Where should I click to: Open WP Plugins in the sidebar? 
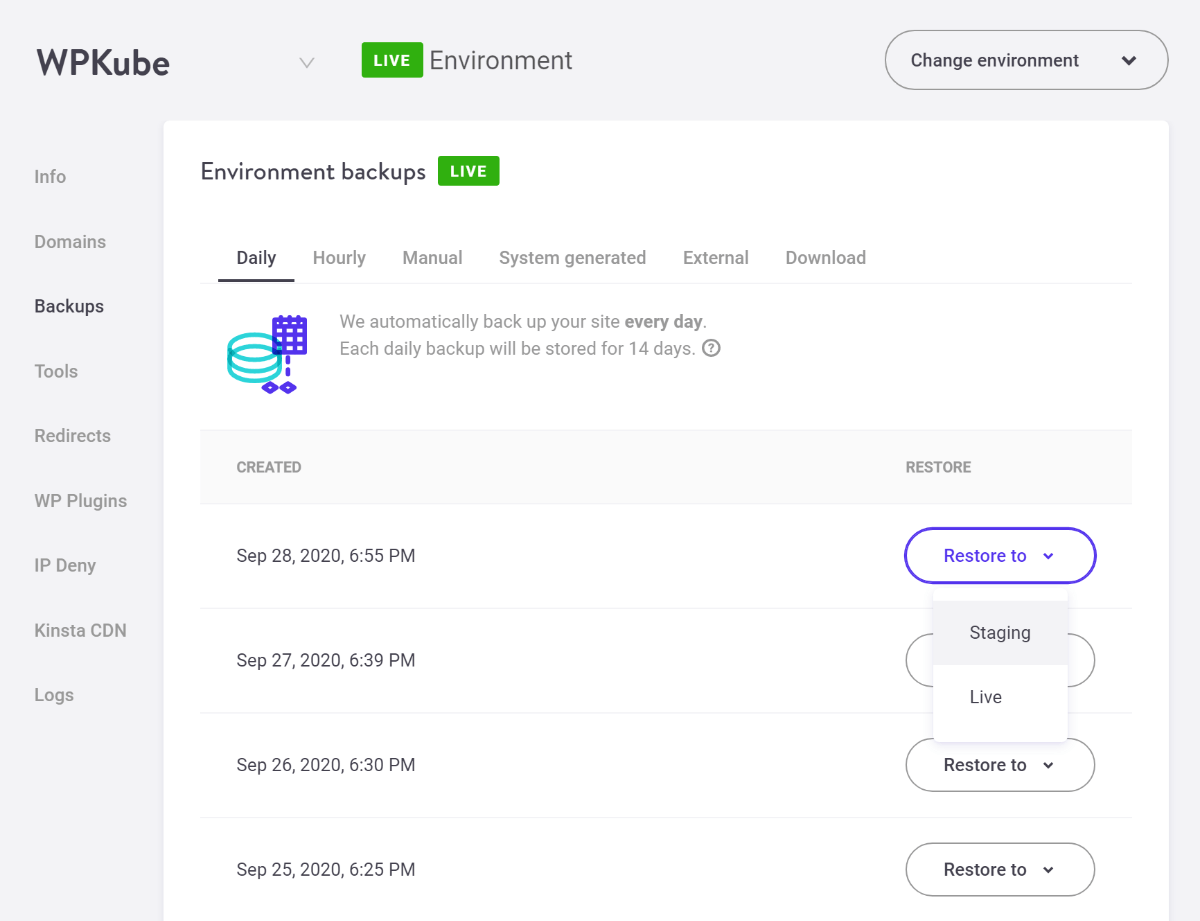(x=81, y=501)
